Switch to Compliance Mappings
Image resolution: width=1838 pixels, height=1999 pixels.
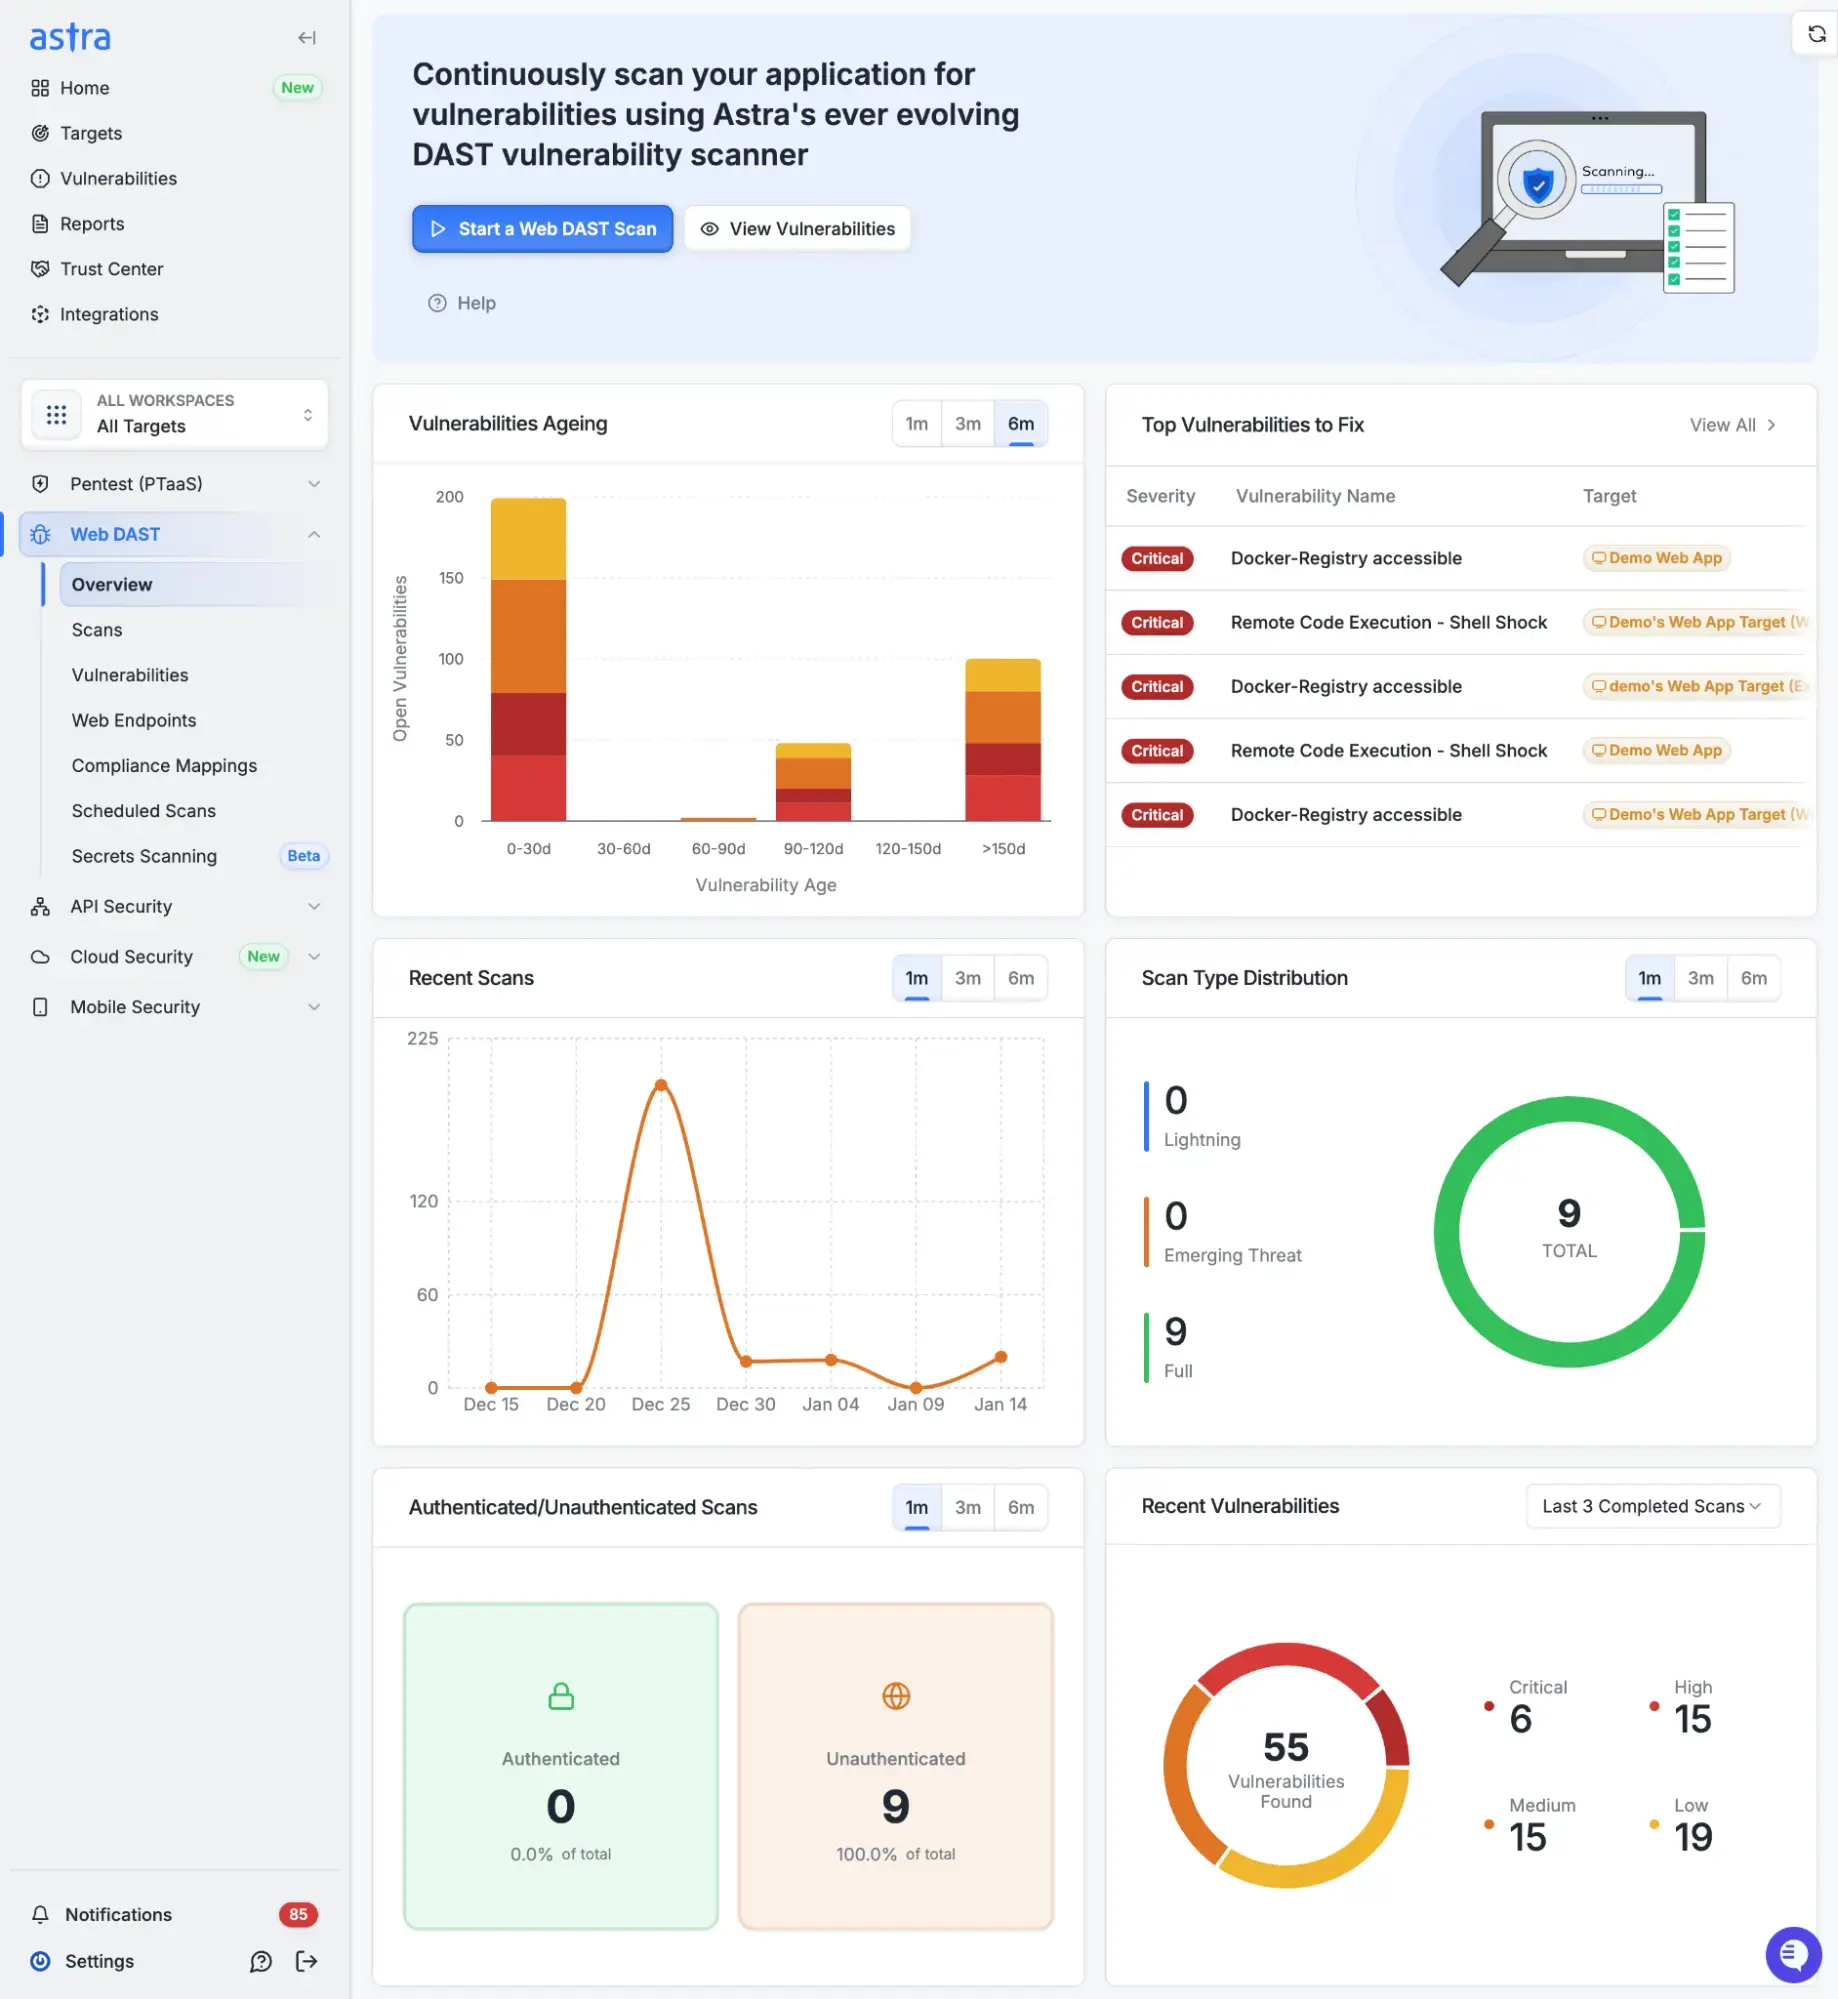tap(164, 765)
